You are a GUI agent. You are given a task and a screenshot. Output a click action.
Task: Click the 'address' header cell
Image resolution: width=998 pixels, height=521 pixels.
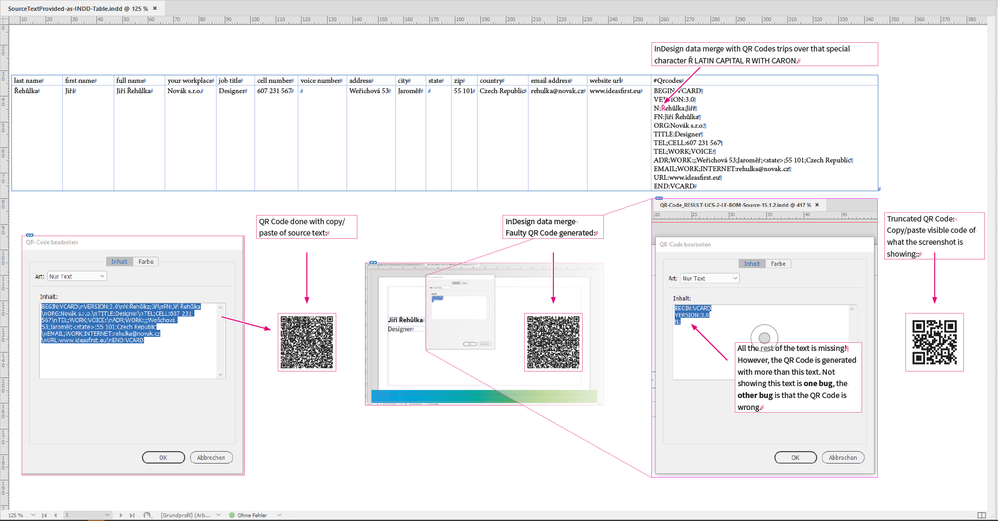click(x=371, y=81)
